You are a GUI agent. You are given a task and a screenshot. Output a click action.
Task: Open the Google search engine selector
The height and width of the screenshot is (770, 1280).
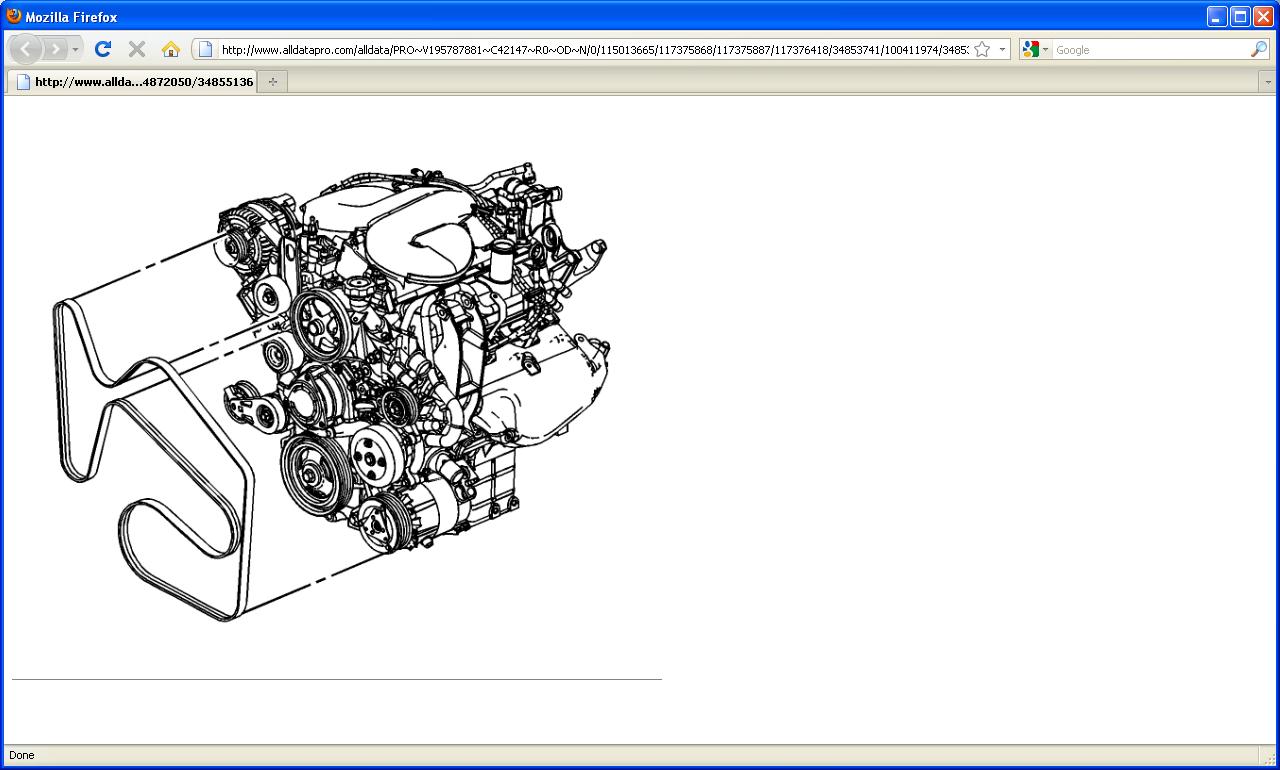(1034, 49)
